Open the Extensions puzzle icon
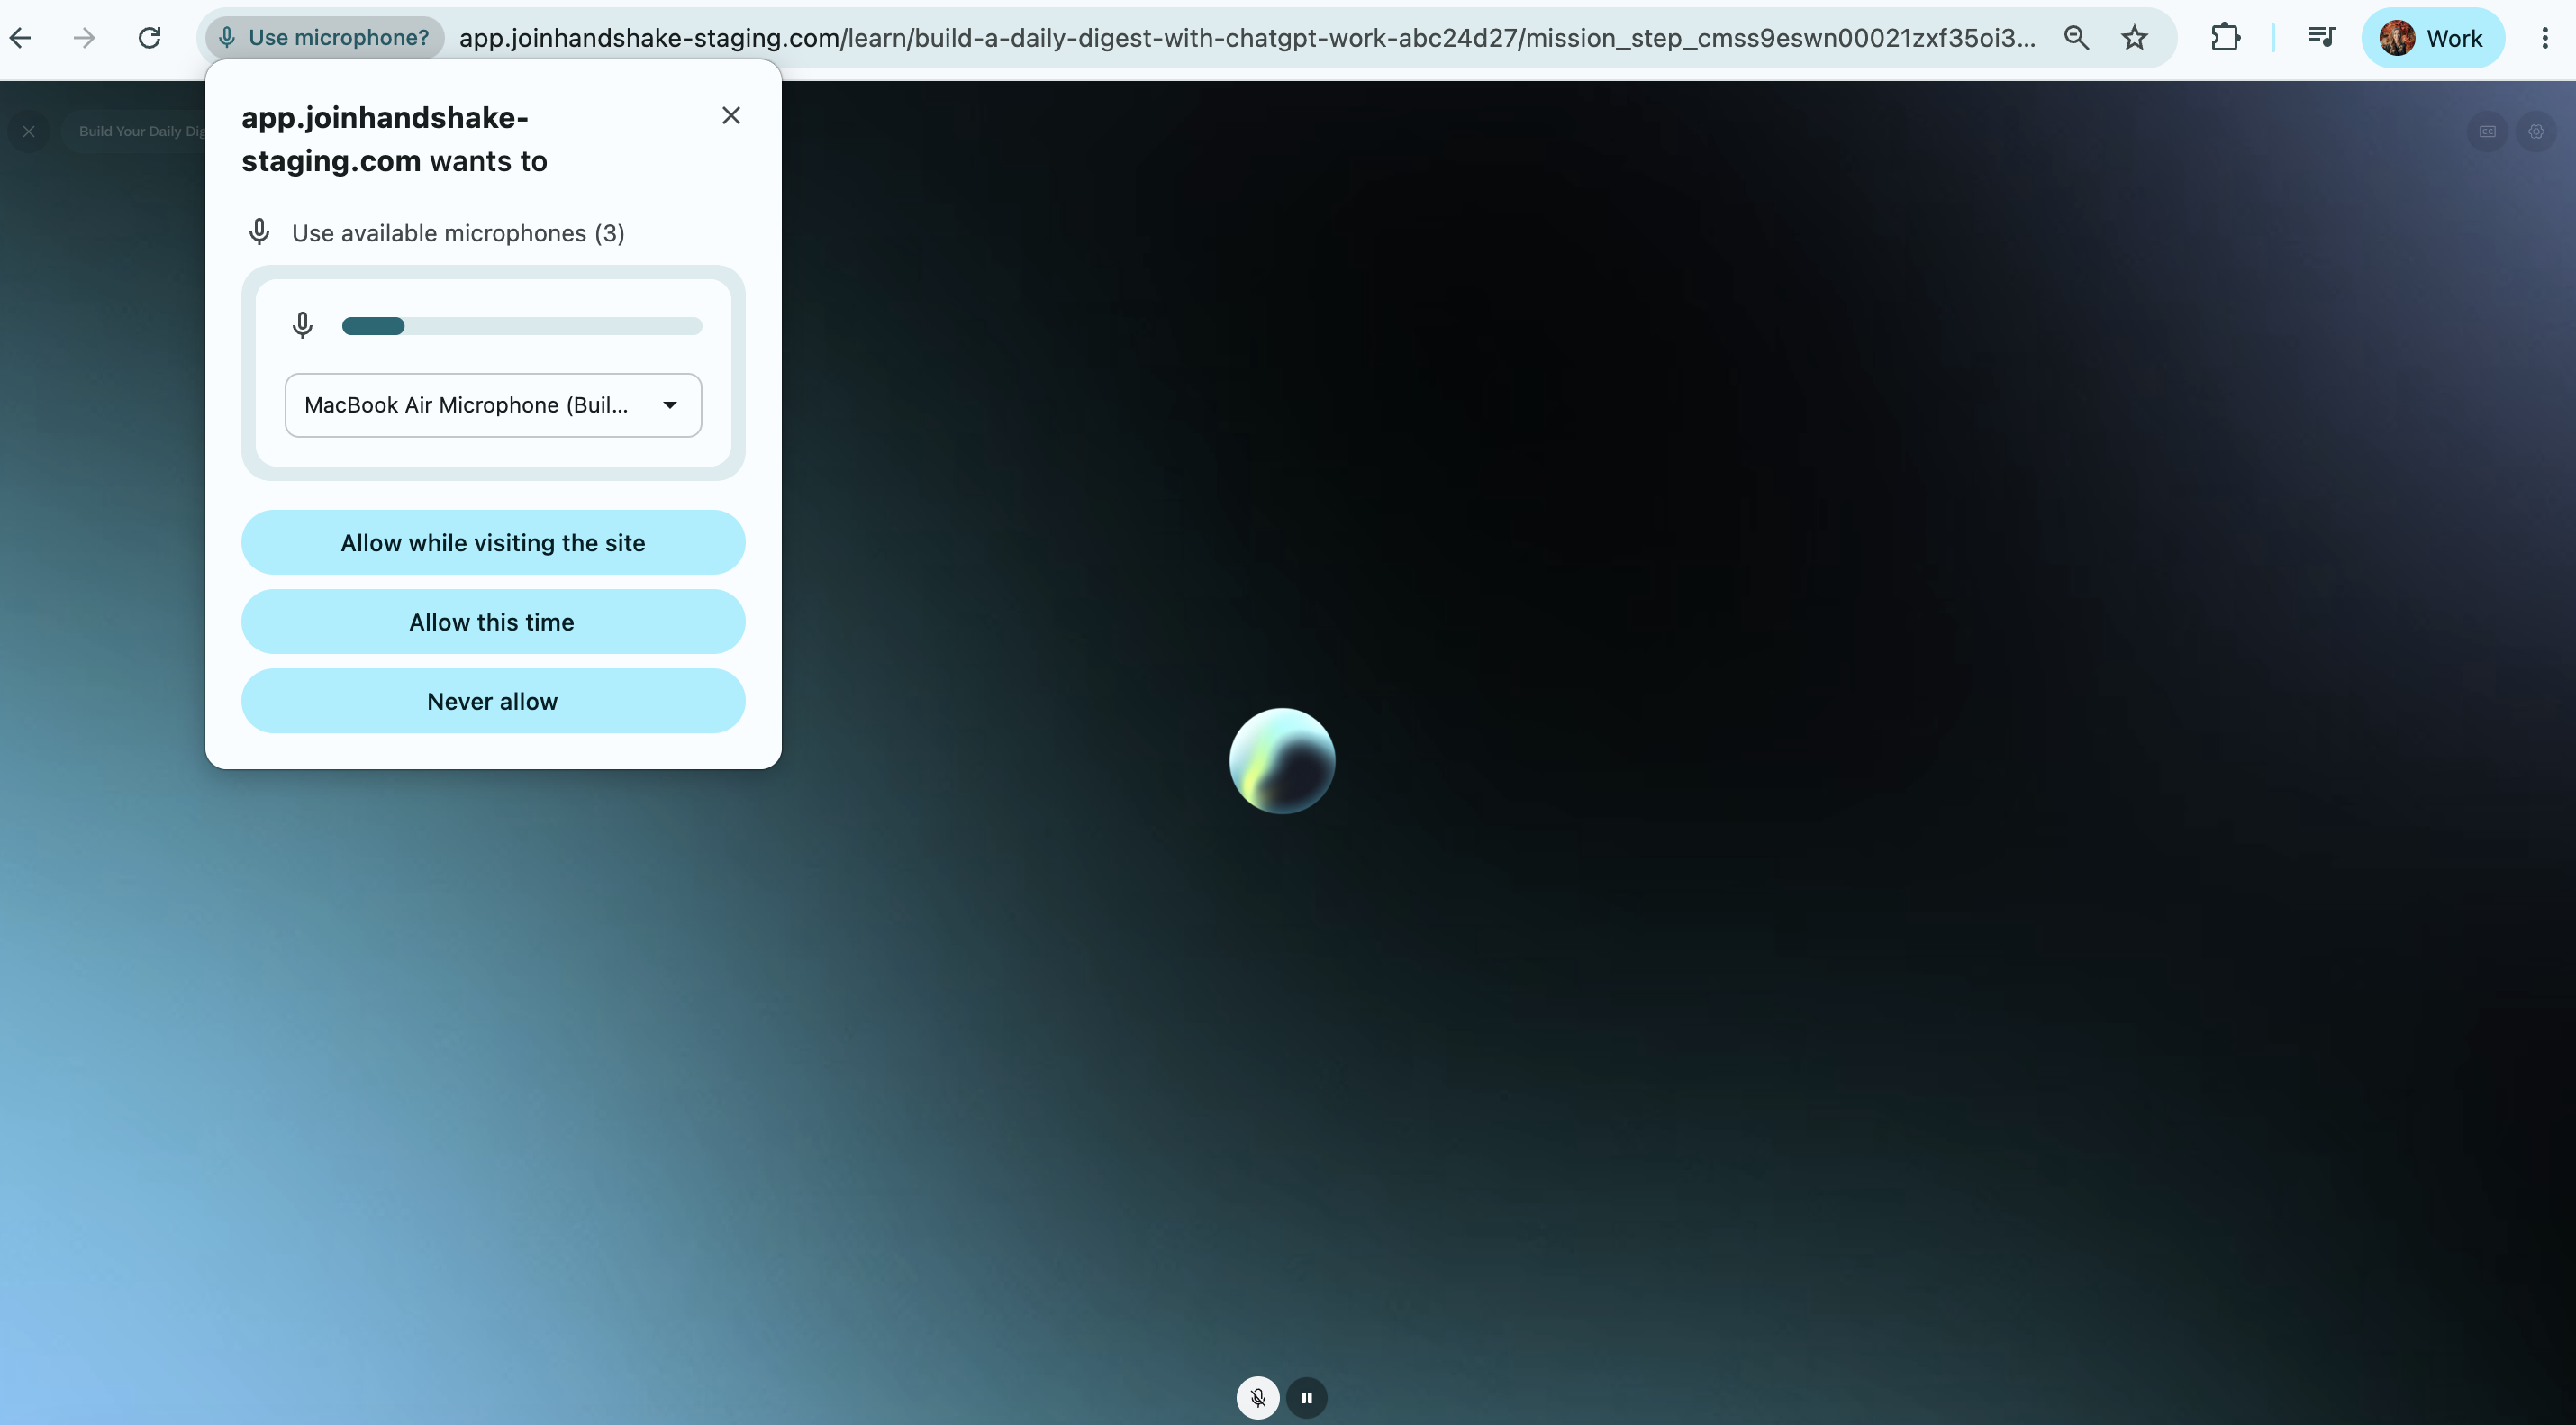The width and height of the screenshot is (2576, 1425). pyautogui.click(x=2225, y=38)
